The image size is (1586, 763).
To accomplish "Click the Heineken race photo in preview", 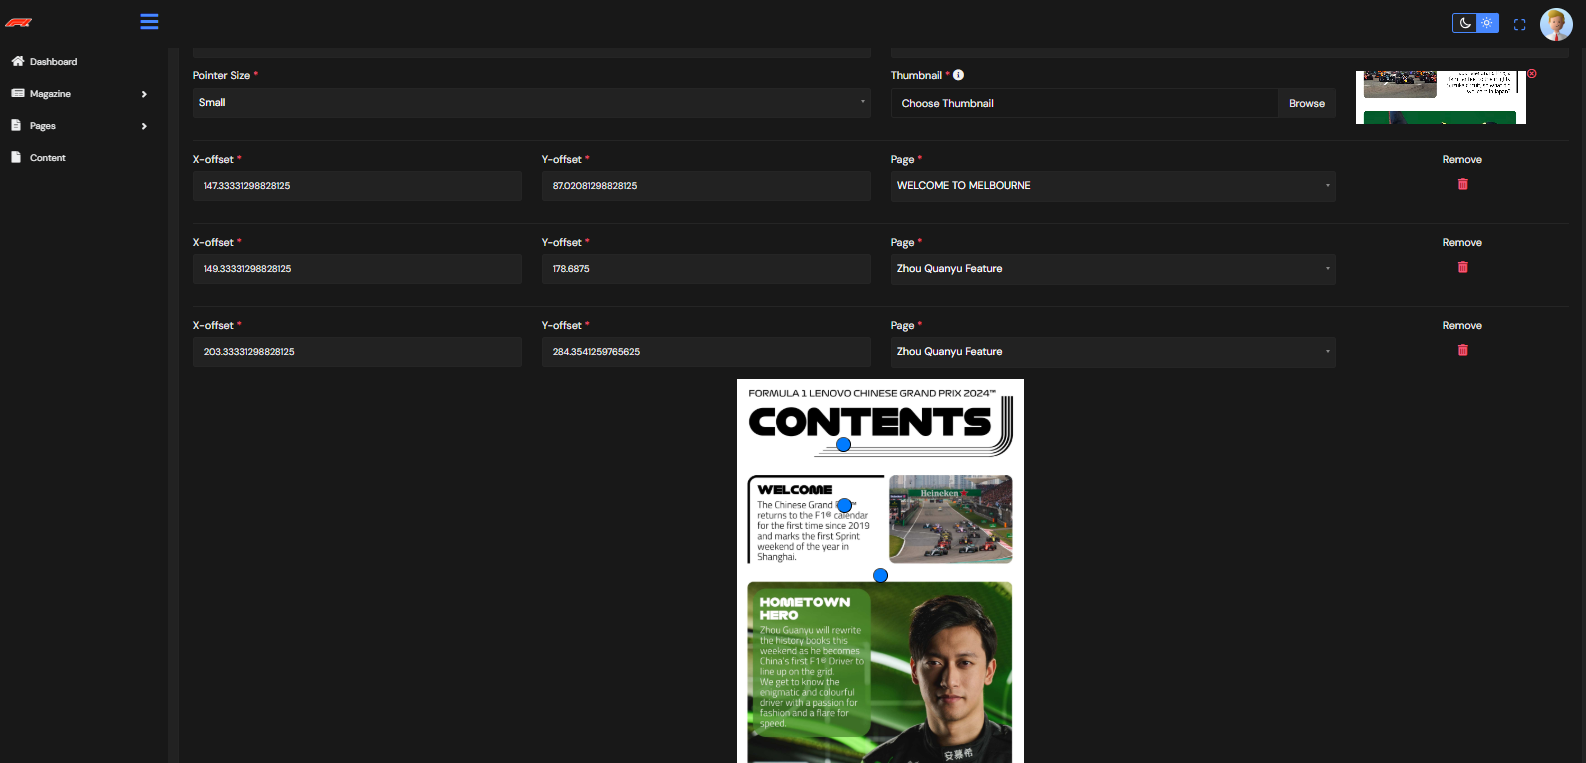I will click(x=950, y=519).
